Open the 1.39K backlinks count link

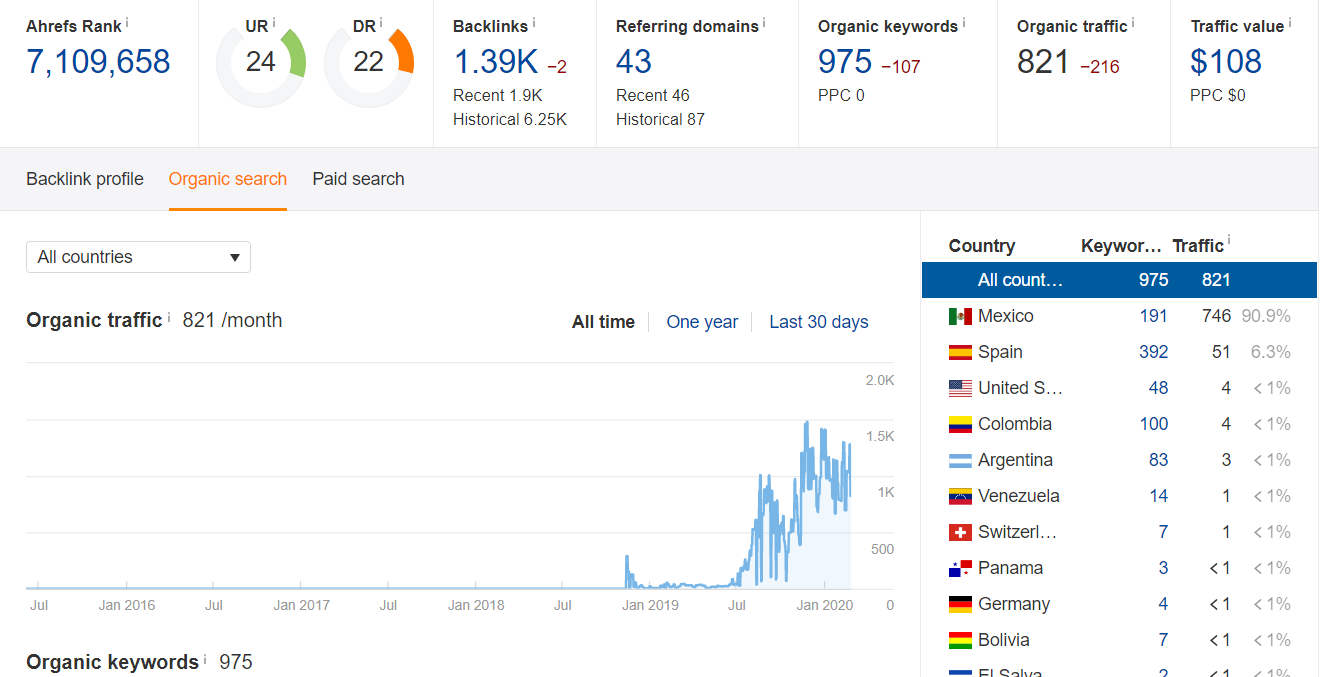pyautogui.click(x=496, y=62)
